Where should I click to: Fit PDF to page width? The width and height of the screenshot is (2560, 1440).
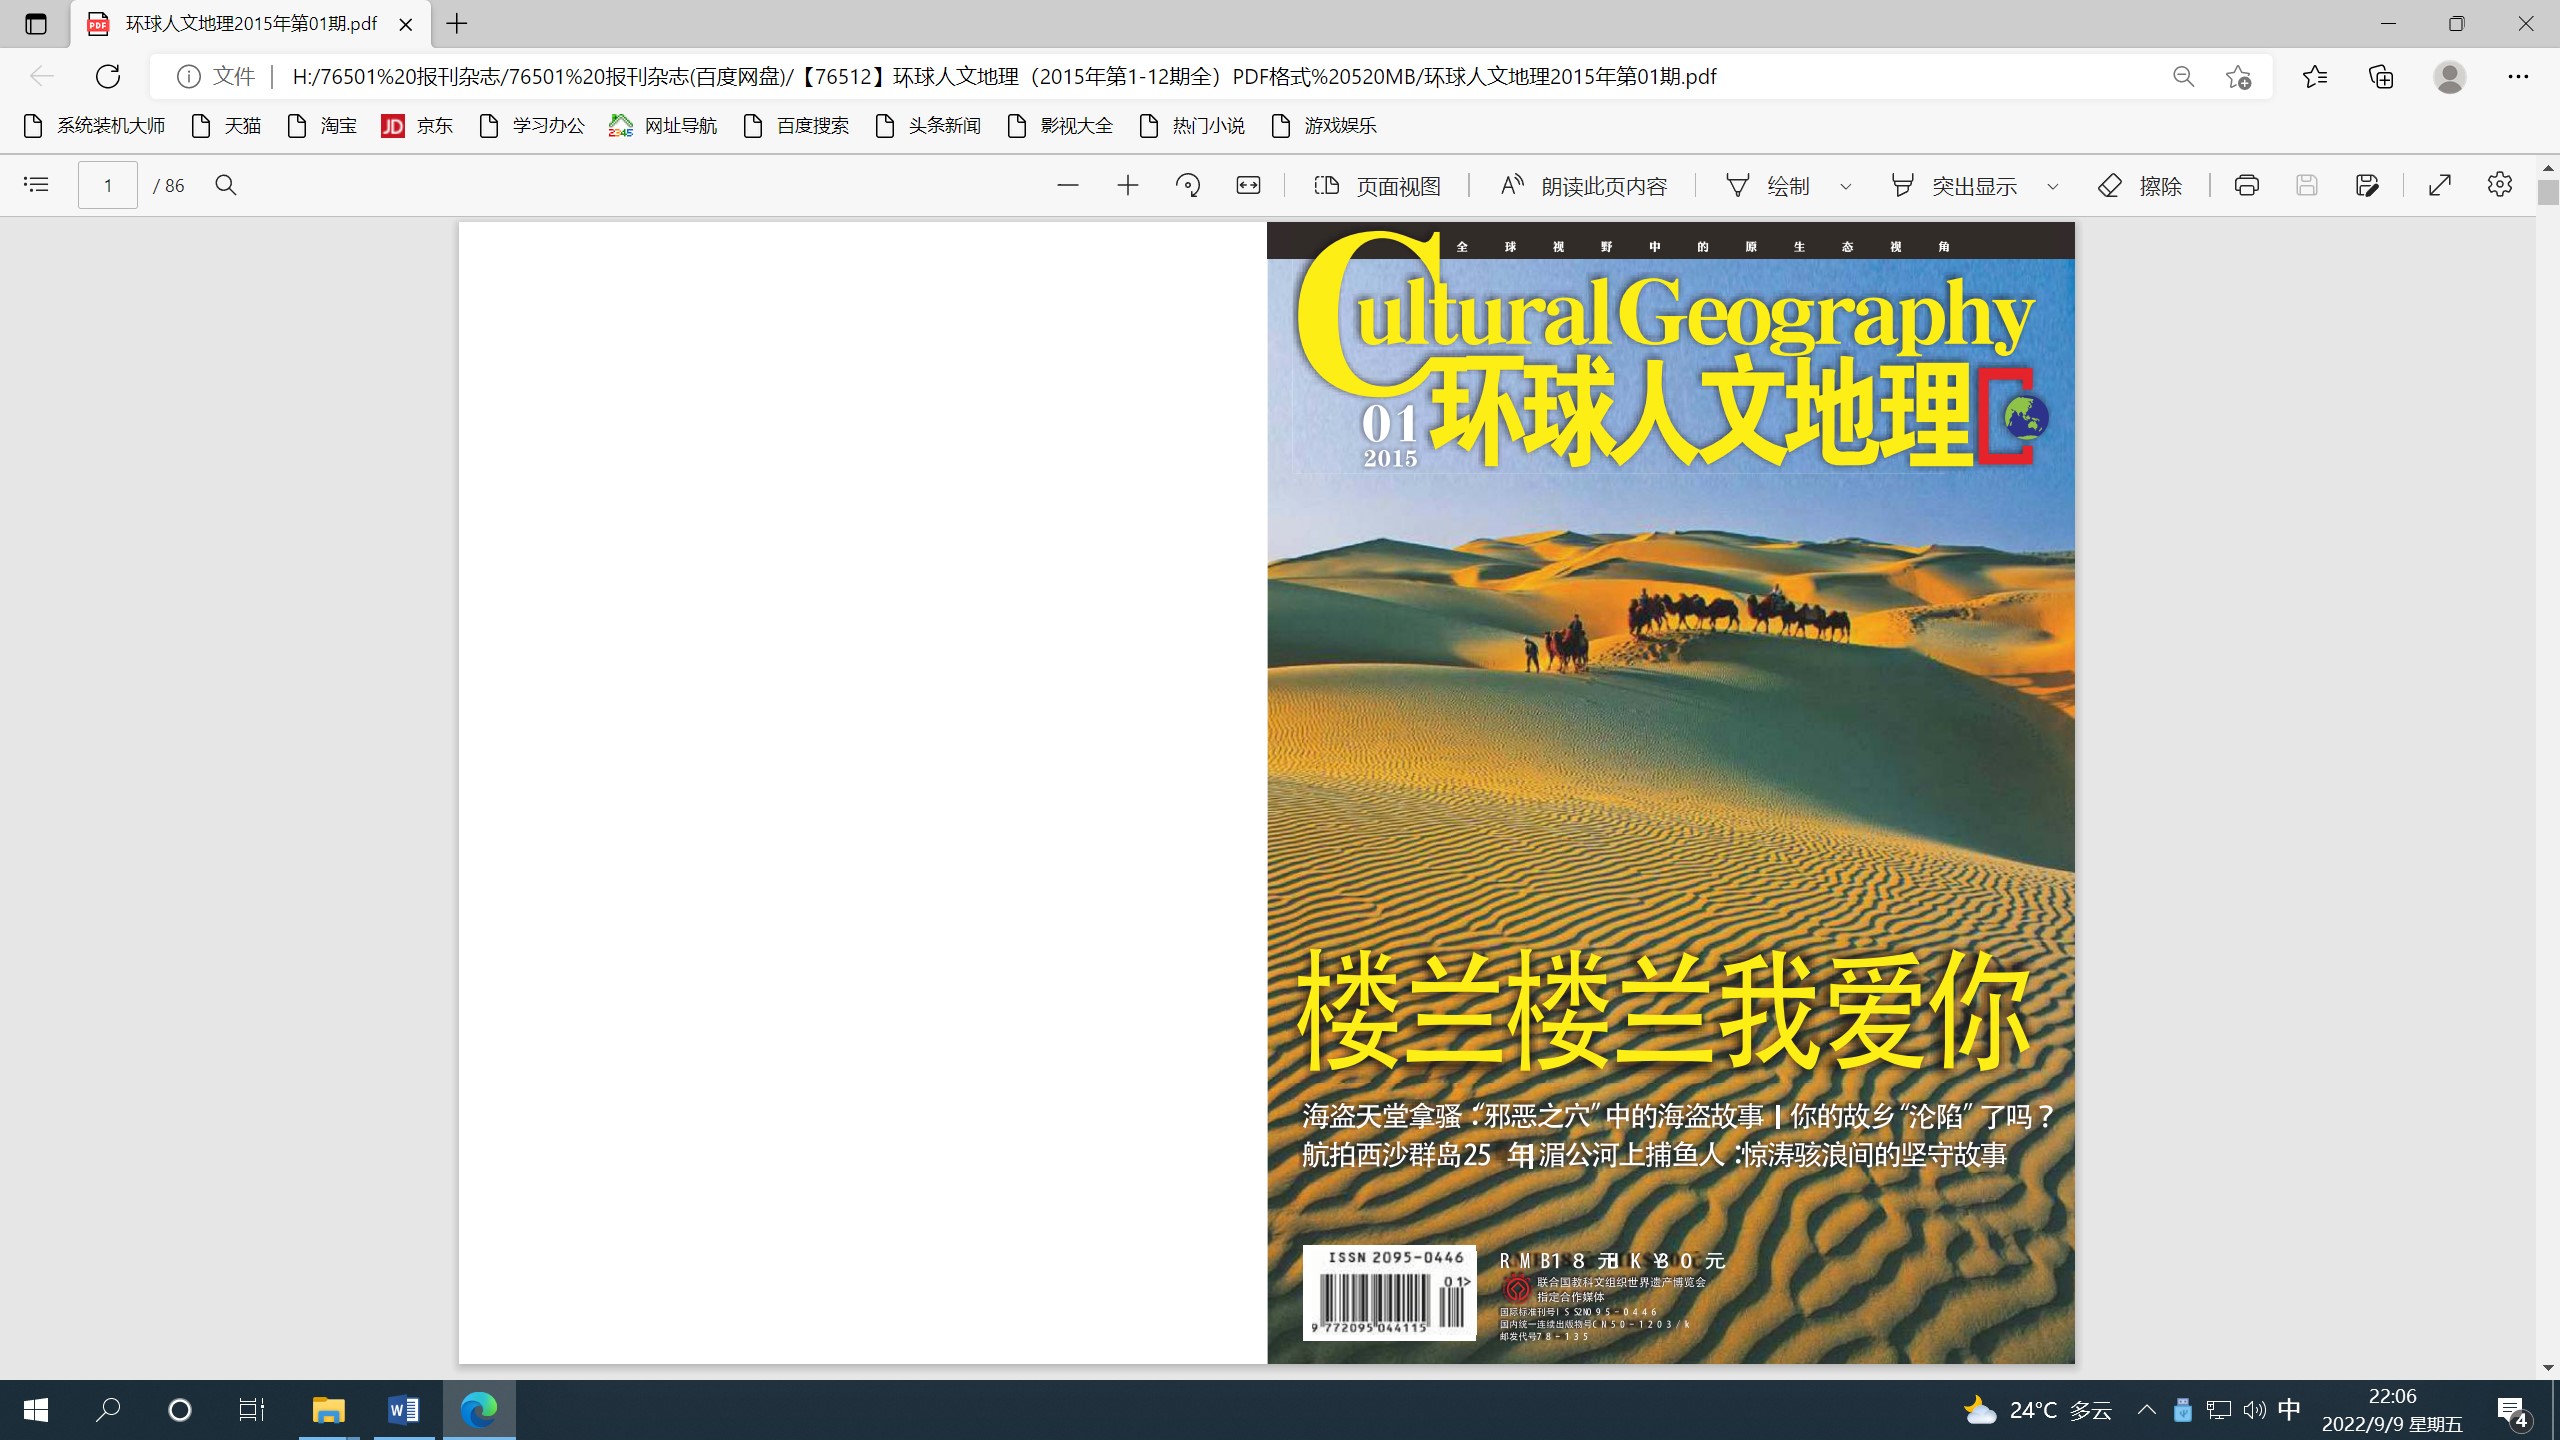(x=1248, y=185)
